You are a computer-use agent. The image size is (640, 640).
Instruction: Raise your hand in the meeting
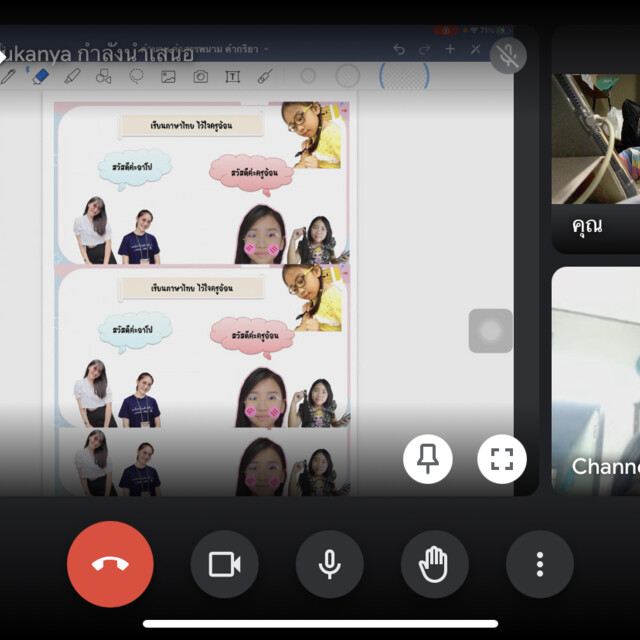(435, 564)
